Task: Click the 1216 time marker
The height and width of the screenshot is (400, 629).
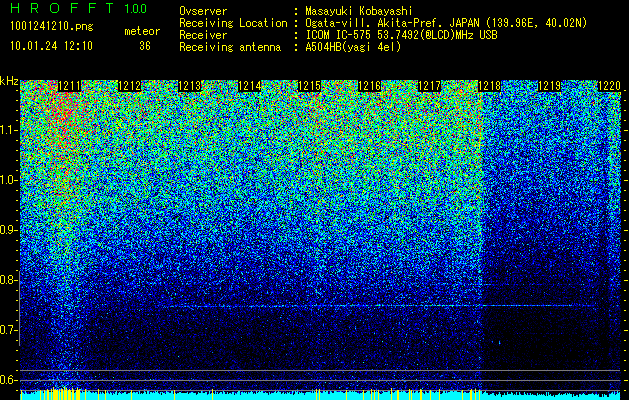Action: coord(369,86)
